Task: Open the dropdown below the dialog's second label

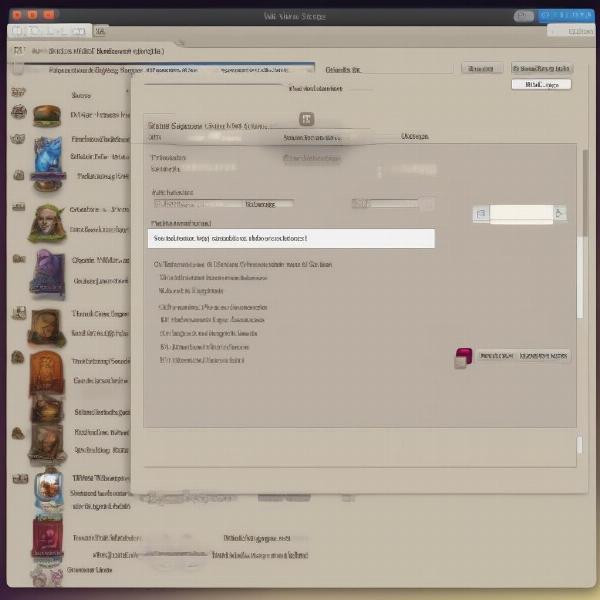Action: tap(224, 204)
